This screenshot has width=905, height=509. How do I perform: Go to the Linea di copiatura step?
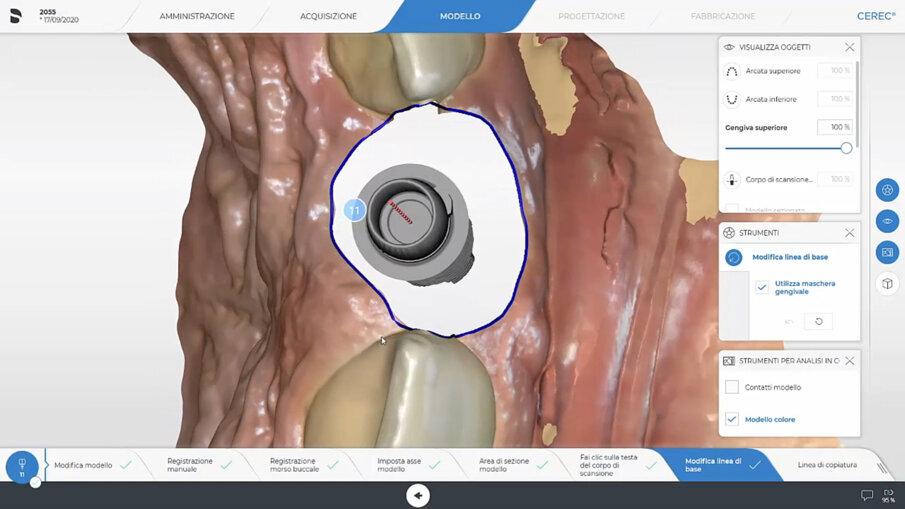(x=827, y=465)
